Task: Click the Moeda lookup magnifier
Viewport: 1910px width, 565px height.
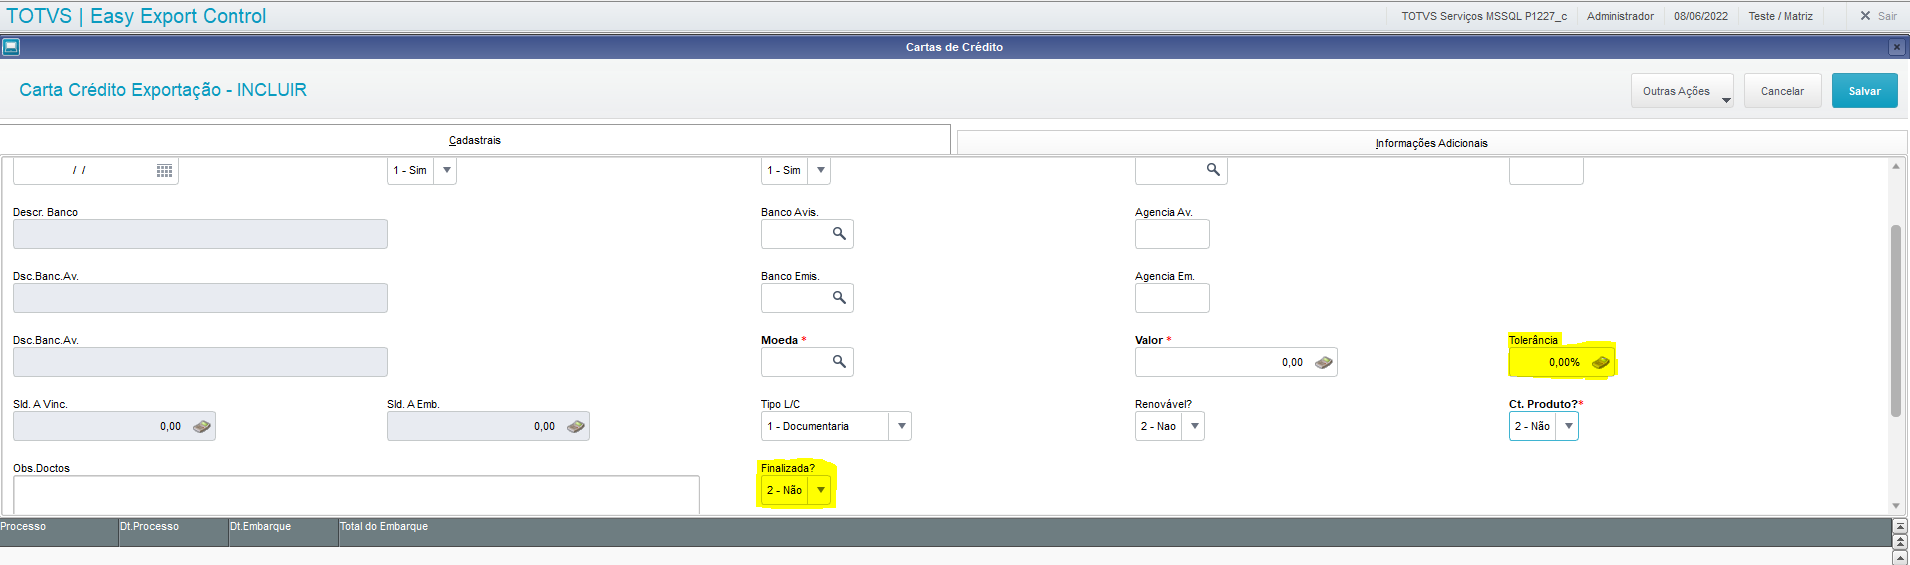Action: click(x=840, y=361)
